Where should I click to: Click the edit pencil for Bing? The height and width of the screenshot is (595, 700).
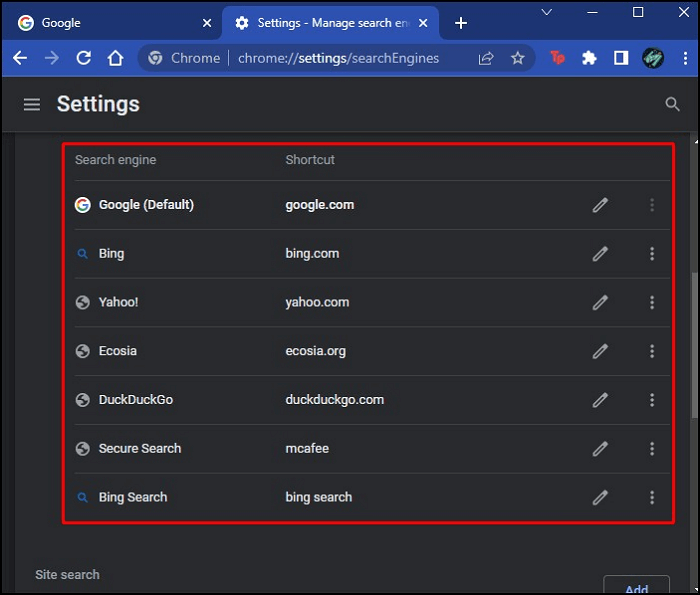pos(600,254)
